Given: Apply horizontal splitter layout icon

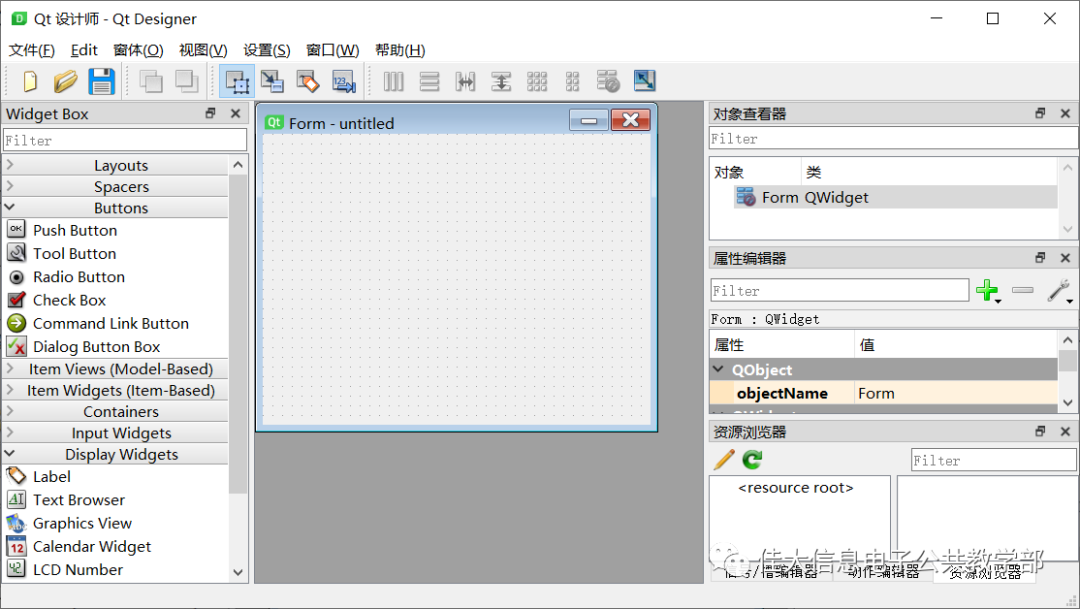Looking at the screenshot, I should (465, 82).
